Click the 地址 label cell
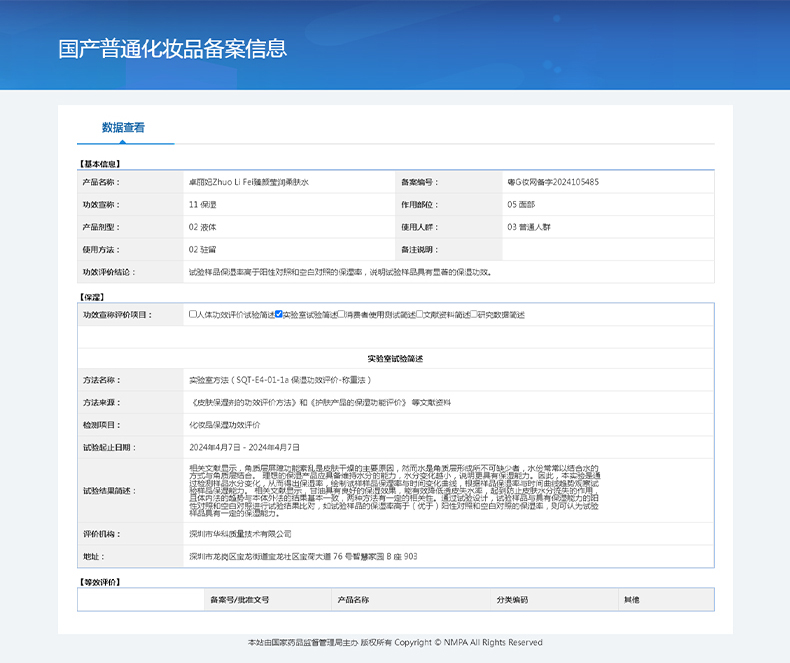790x663 pixels. [130, 556]
